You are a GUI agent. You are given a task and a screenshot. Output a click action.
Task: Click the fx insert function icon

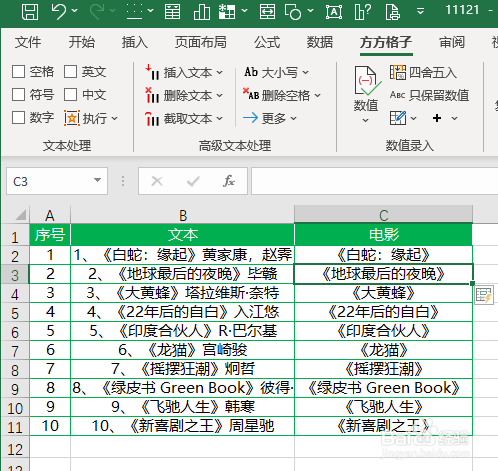pos(229,181)
